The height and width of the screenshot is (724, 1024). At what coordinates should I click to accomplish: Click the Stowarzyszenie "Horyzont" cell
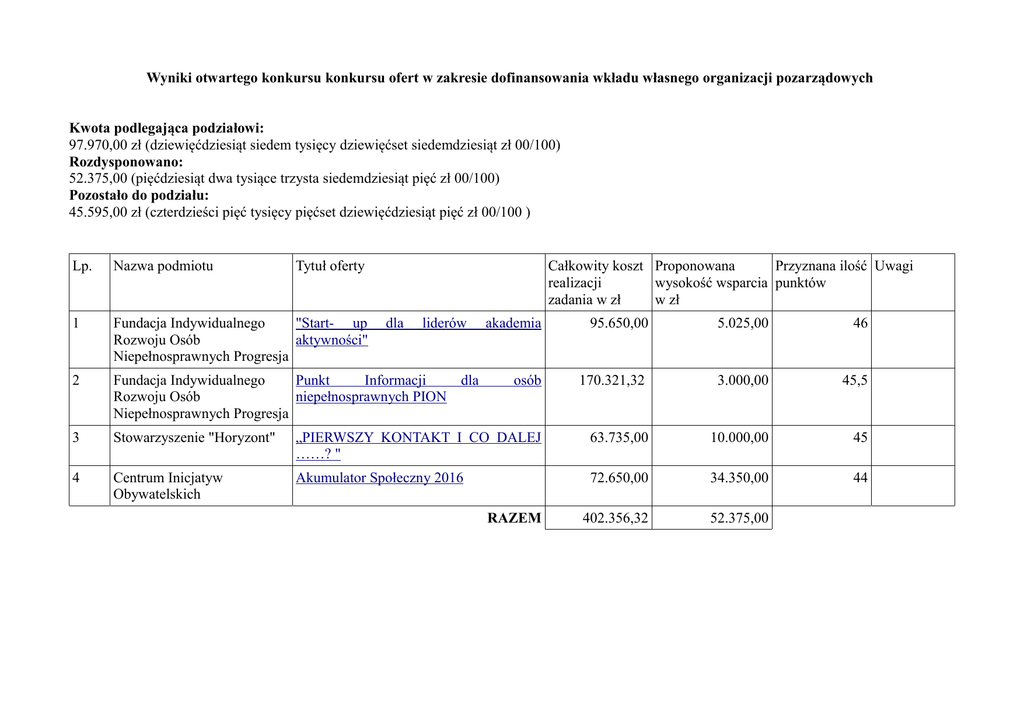coord(194,438)
